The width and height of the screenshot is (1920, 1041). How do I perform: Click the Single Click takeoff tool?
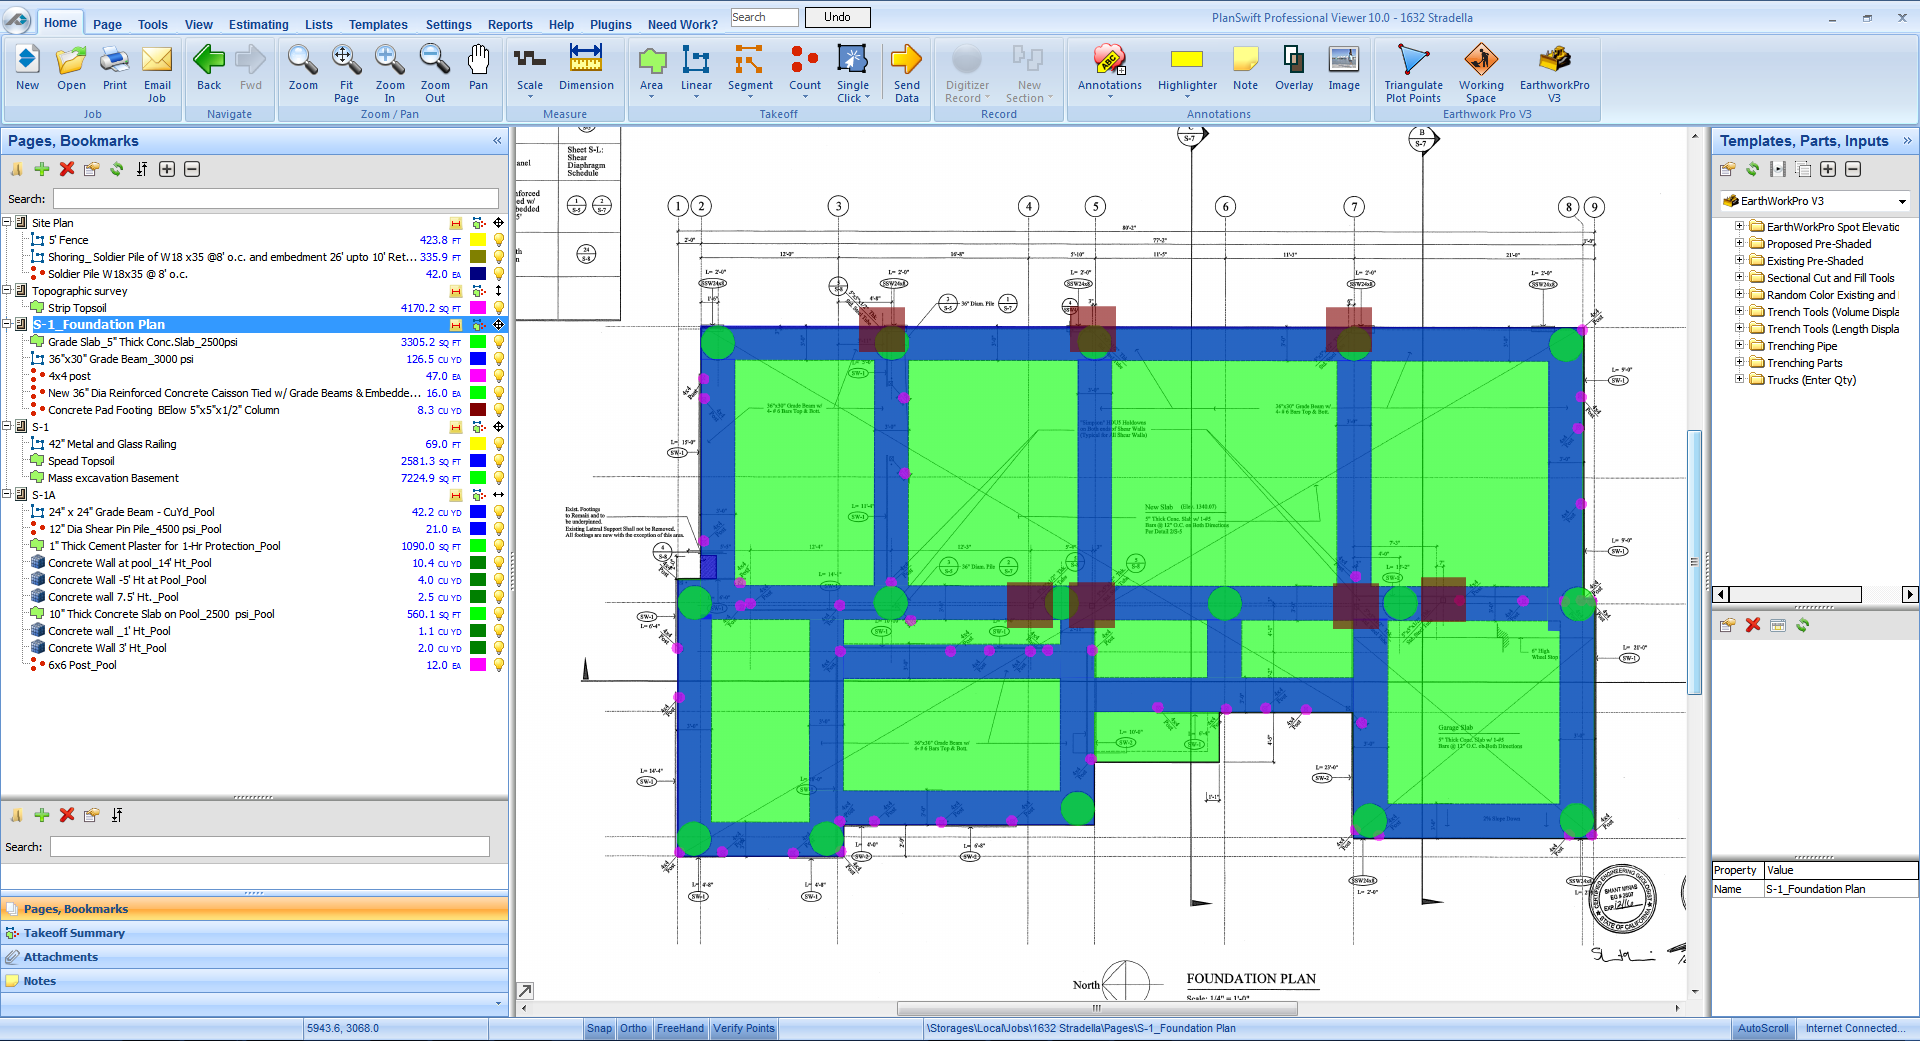click(853, 72)
